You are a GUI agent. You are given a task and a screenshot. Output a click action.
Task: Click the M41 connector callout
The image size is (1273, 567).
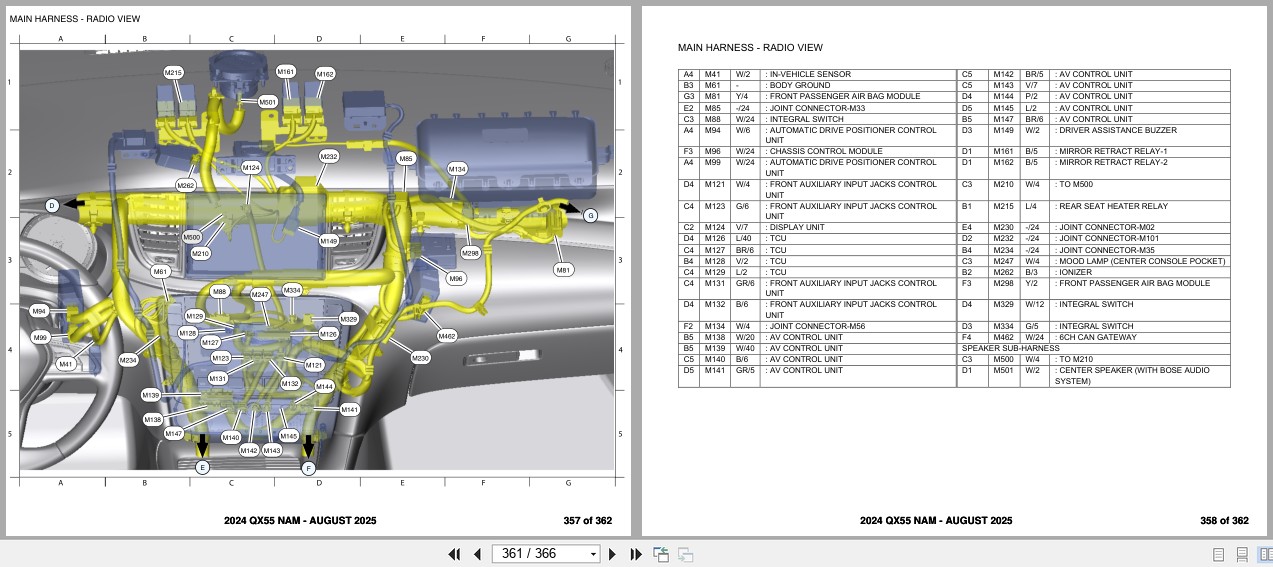pyautogui.click(x=66, y=364)
